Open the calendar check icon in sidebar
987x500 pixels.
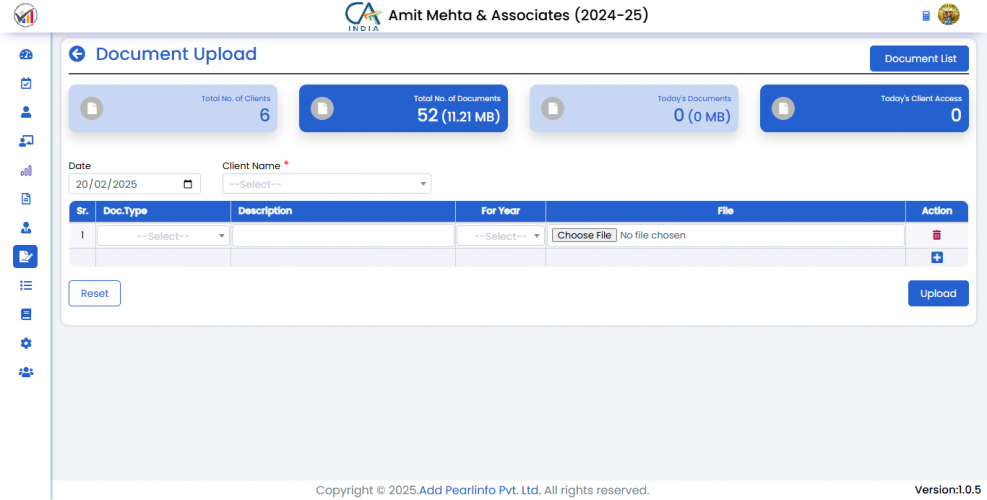point(26,83)
